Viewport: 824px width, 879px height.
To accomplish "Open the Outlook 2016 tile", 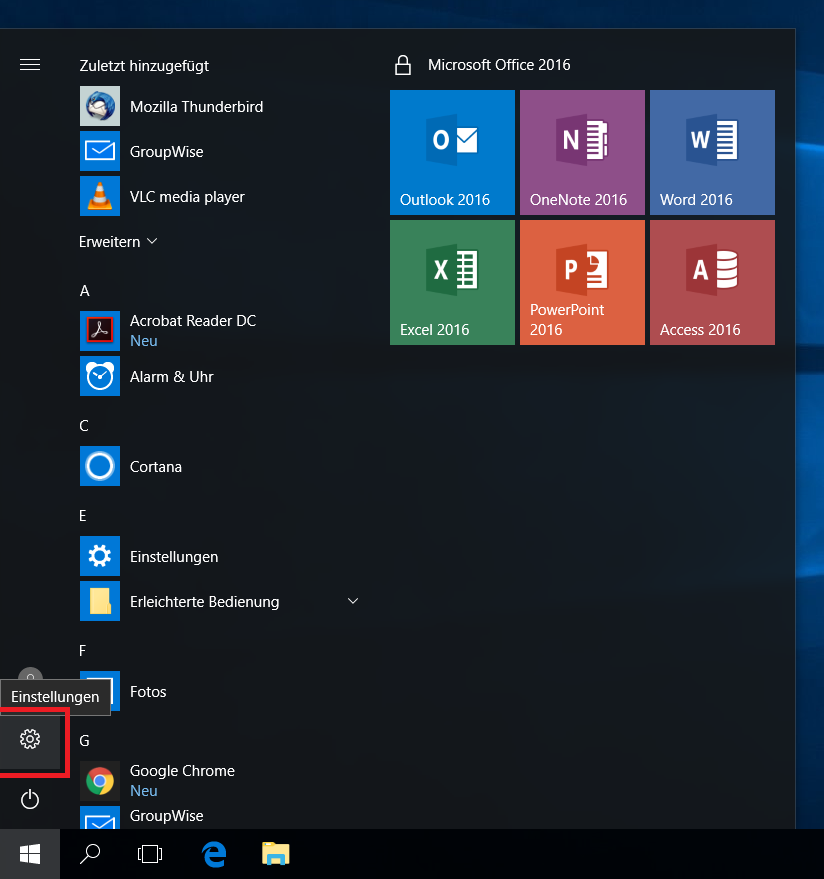I will [452, 152].
